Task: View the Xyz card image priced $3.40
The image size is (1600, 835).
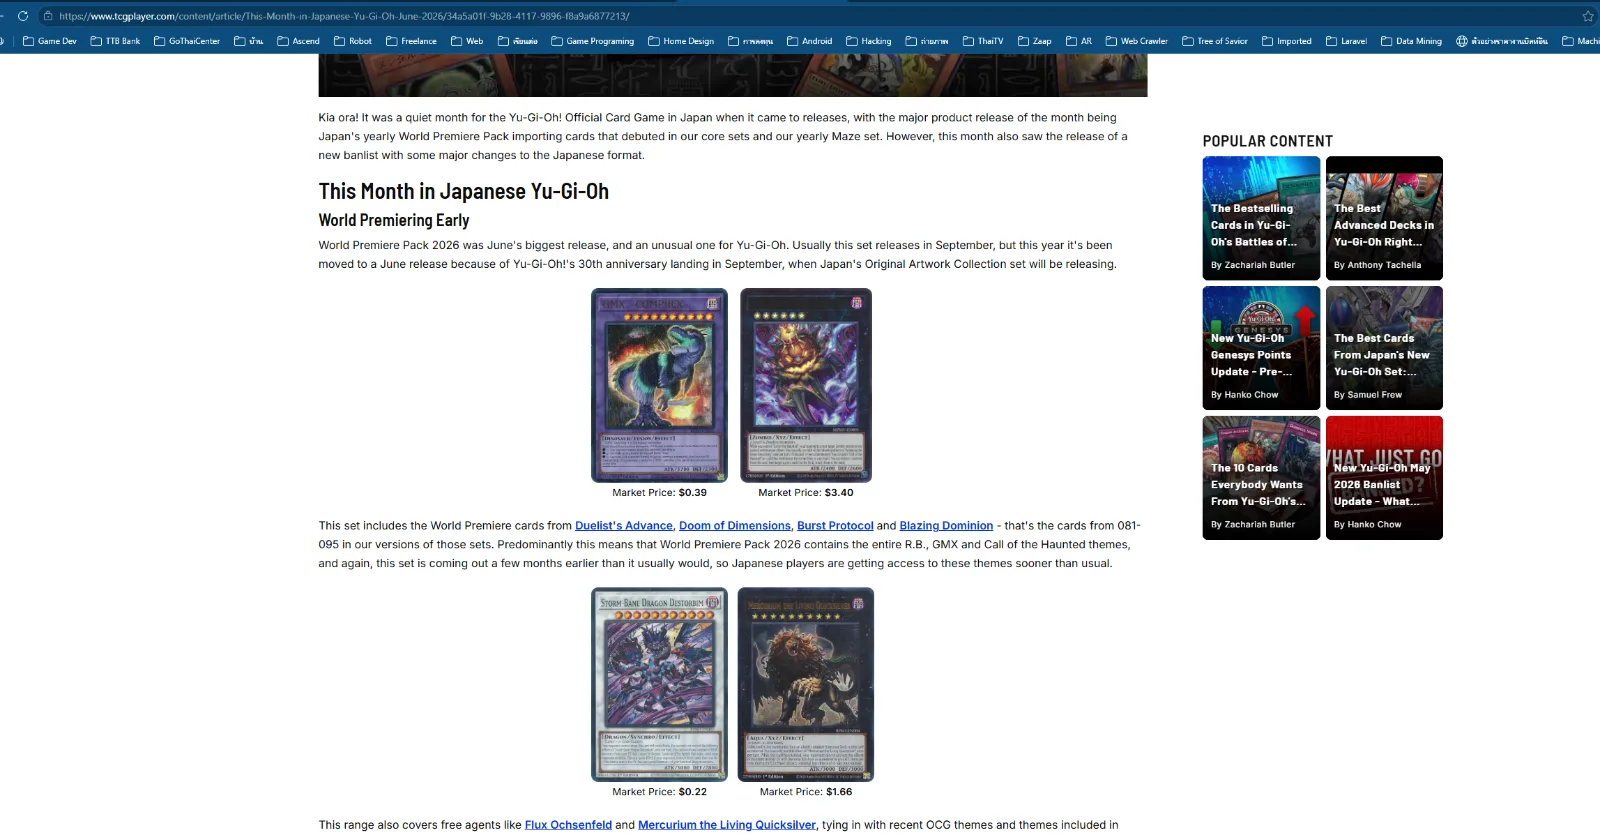Action: click(x=806, y=385)
